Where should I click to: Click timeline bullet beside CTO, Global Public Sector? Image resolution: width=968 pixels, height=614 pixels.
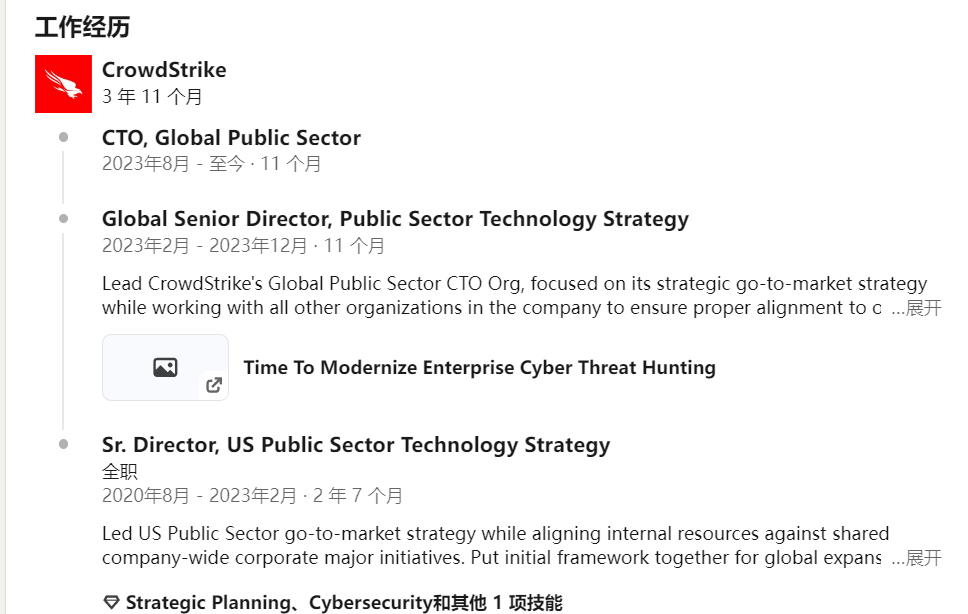pyautogui.click(x=64, y=137)
